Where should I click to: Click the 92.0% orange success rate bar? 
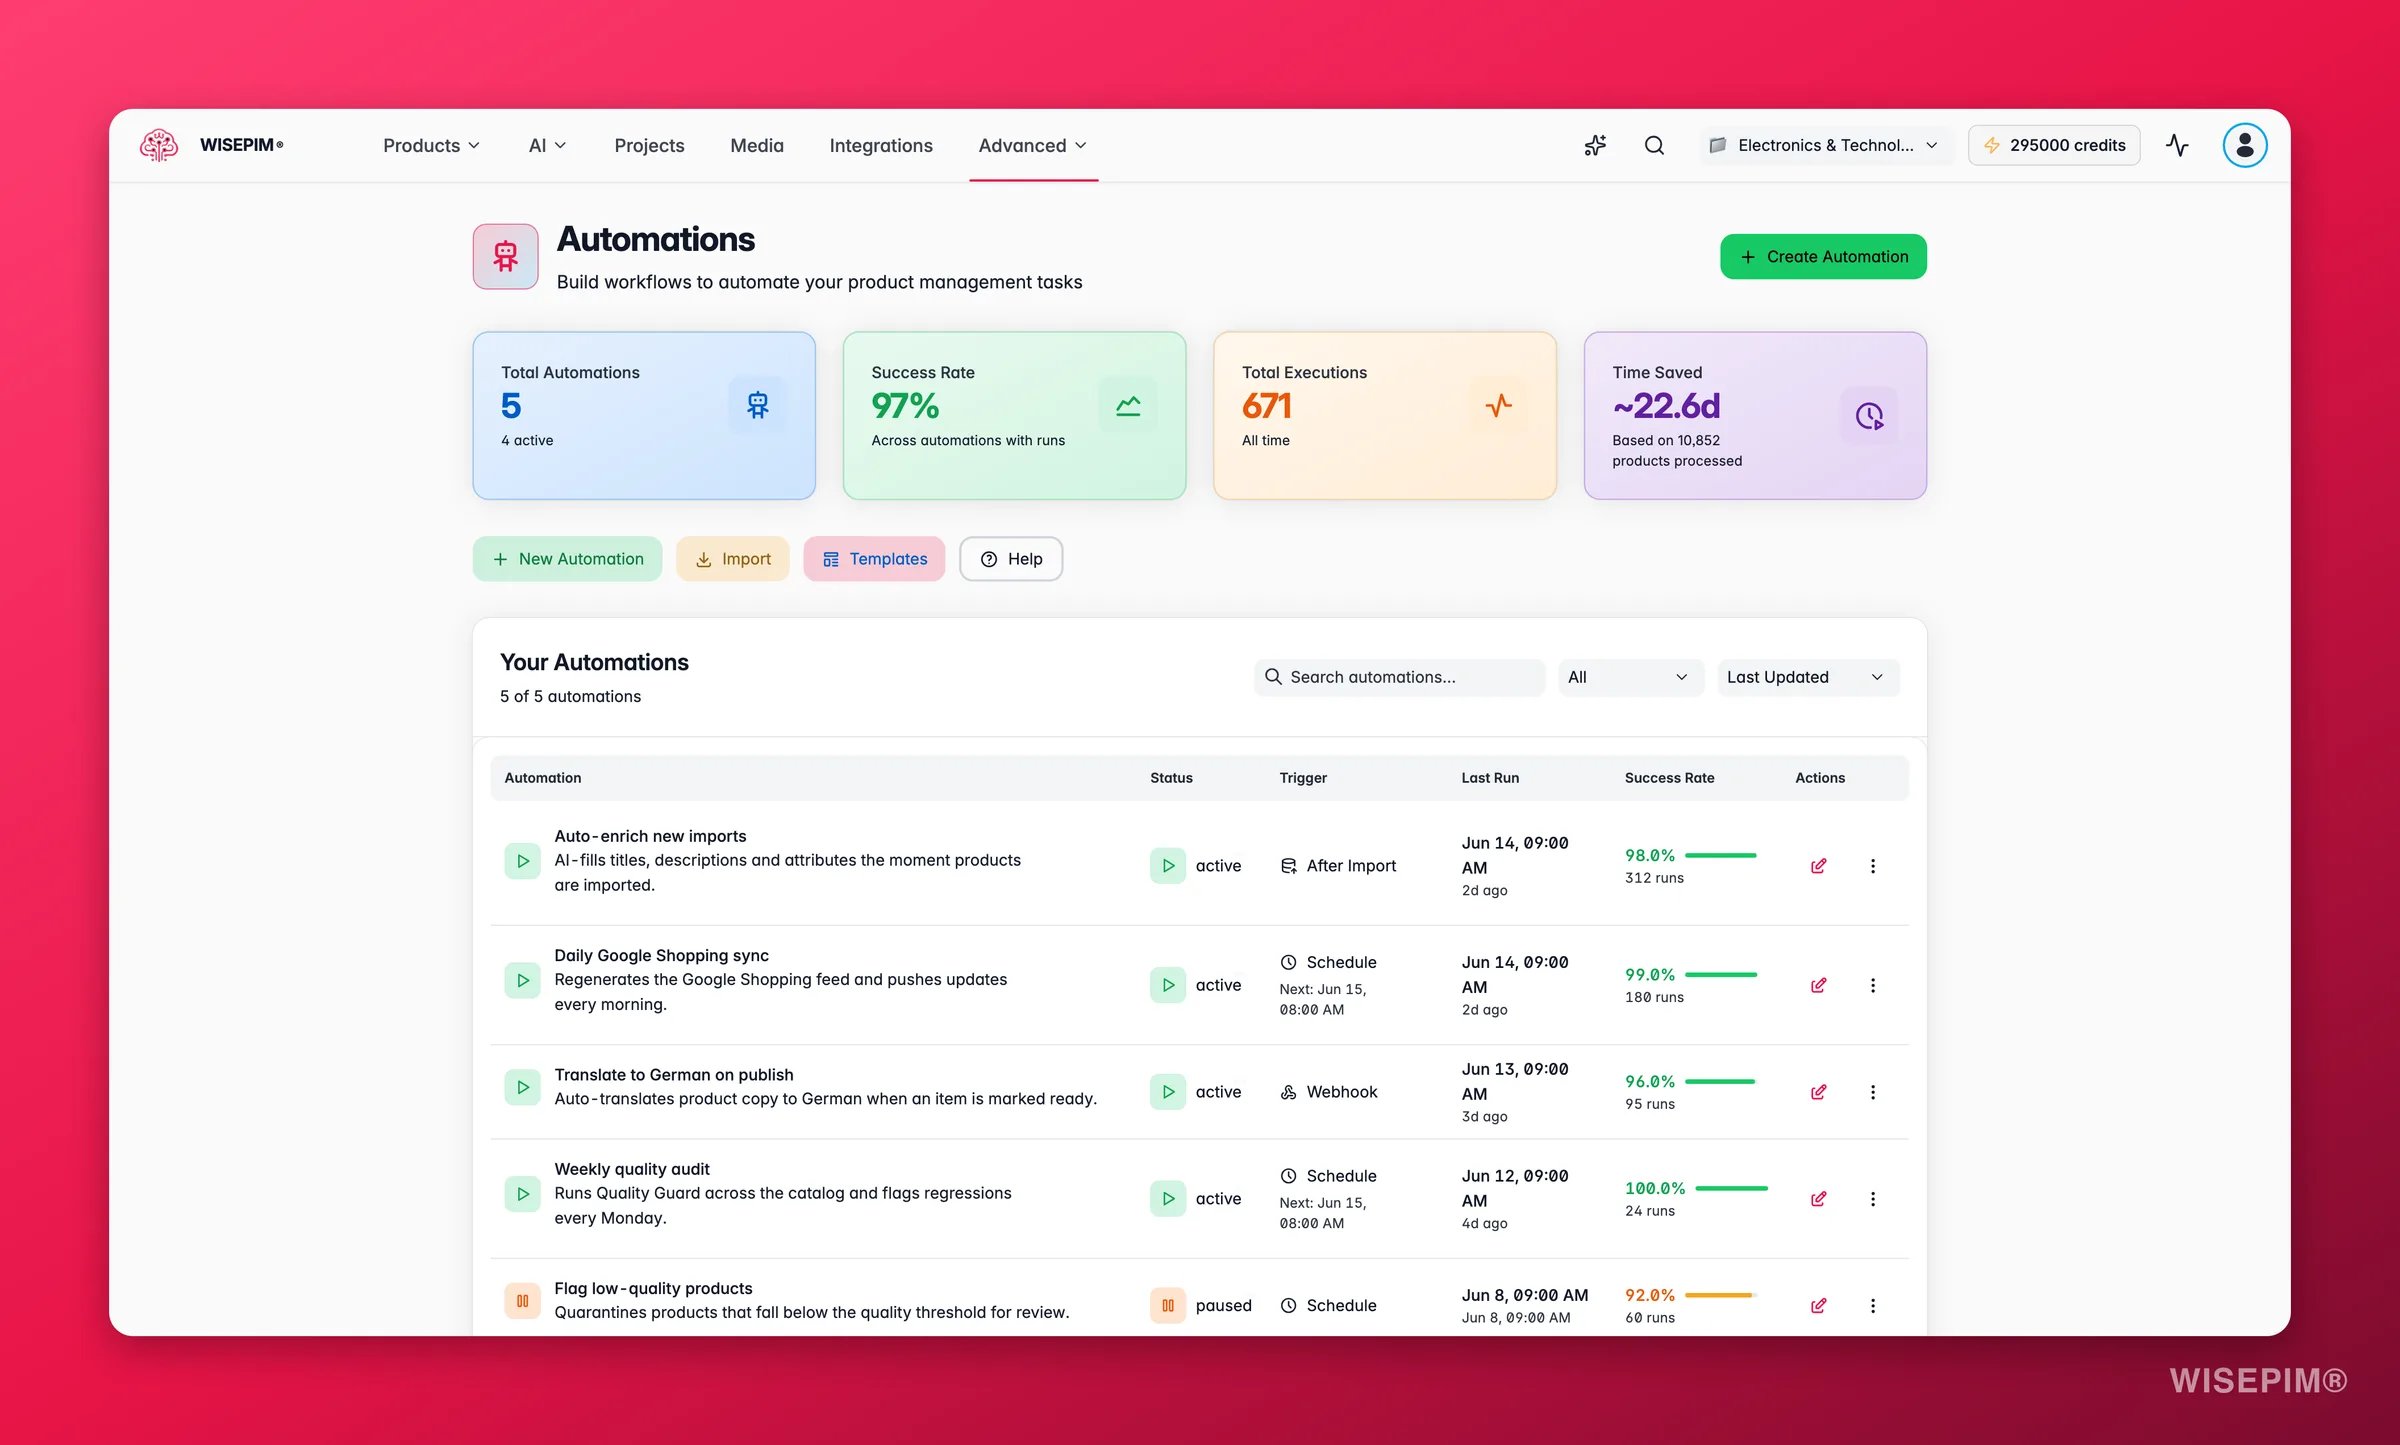tap(1720, 1295)
